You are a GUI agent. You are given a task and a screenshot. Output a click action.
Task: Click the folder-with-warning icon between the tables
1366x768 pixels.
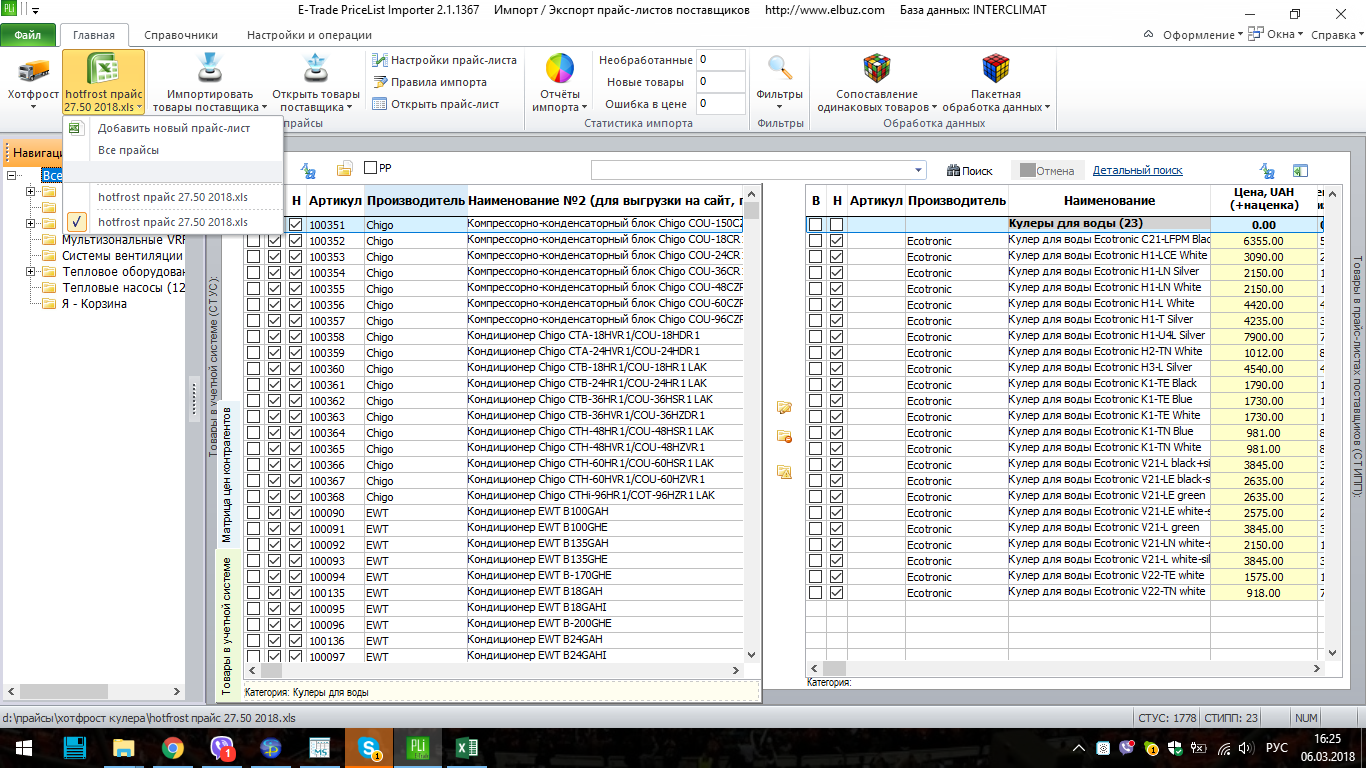pos(784,471)
